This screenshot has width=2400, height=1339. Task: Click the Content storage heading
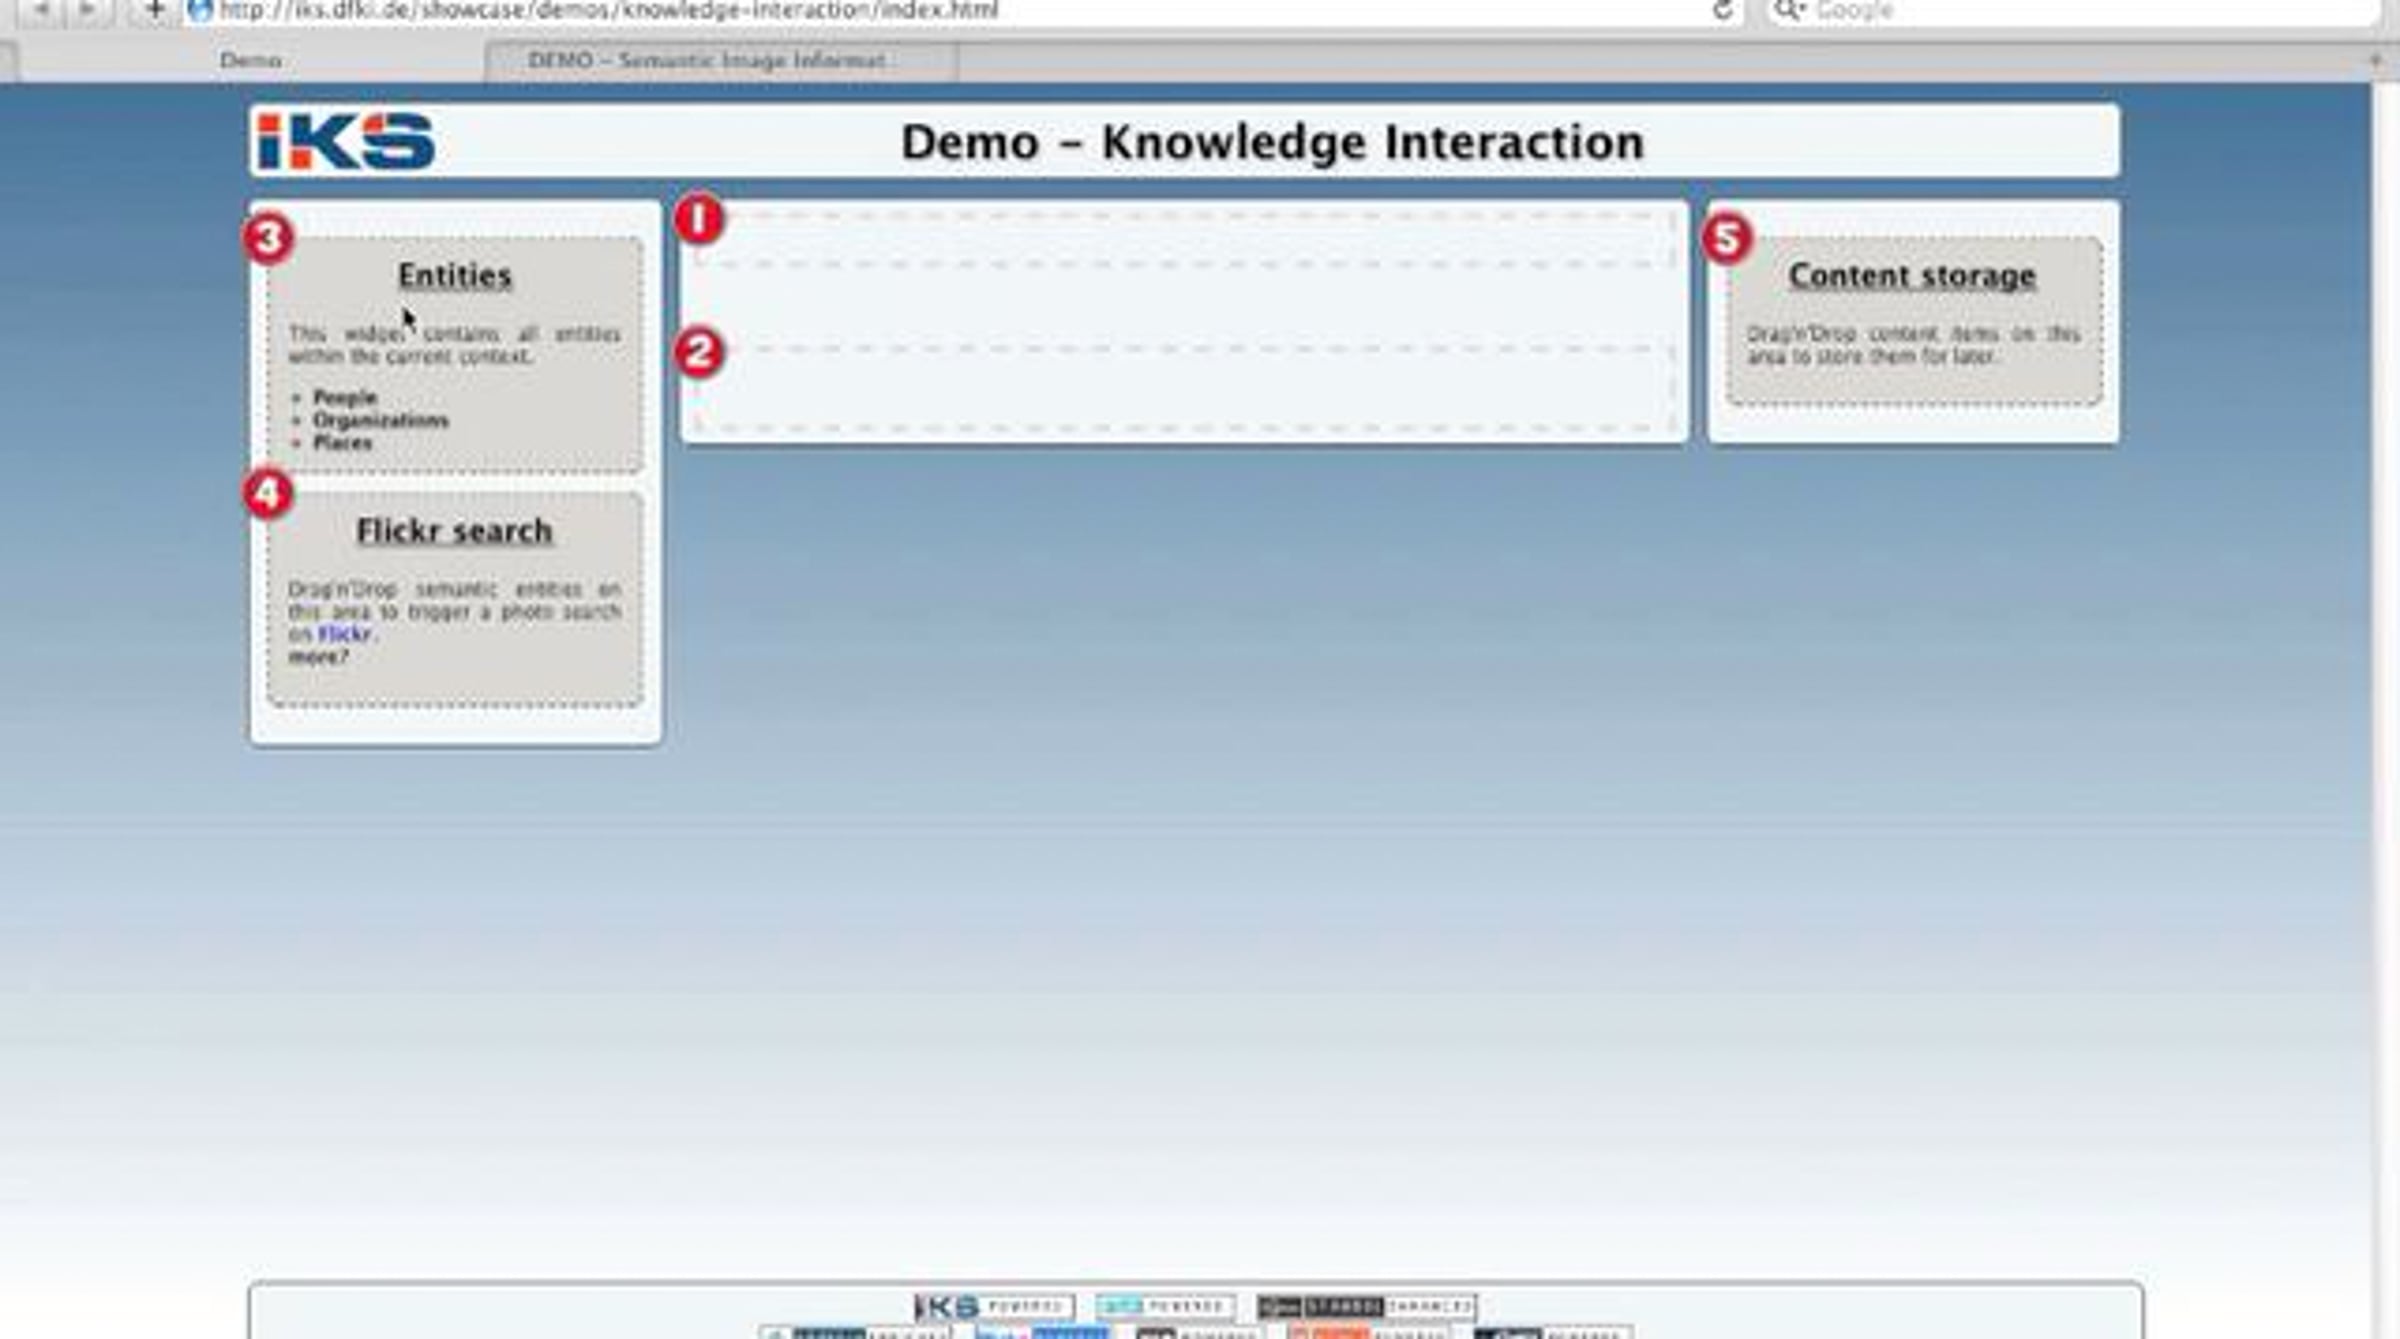pos(1911,276)
